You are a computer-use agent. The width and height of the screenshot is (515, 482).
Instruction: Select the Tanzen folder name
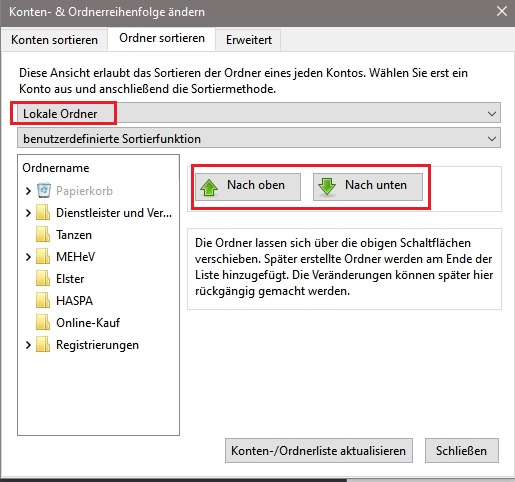74,235
